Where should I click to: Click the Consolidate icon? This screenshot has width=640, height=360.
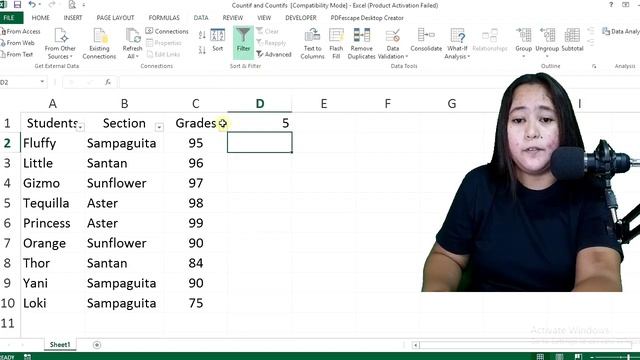(426, 36)
